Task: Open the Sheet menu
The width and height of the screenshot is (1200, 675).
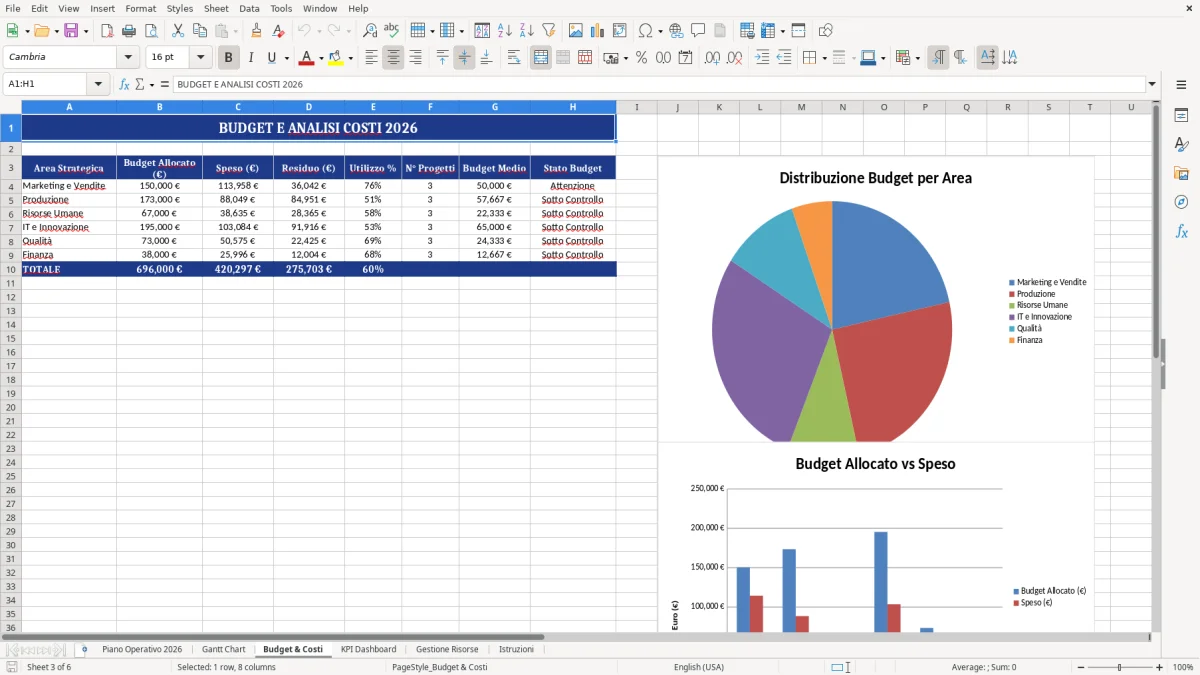Action: pyautogui.click(x=216, y=8)
